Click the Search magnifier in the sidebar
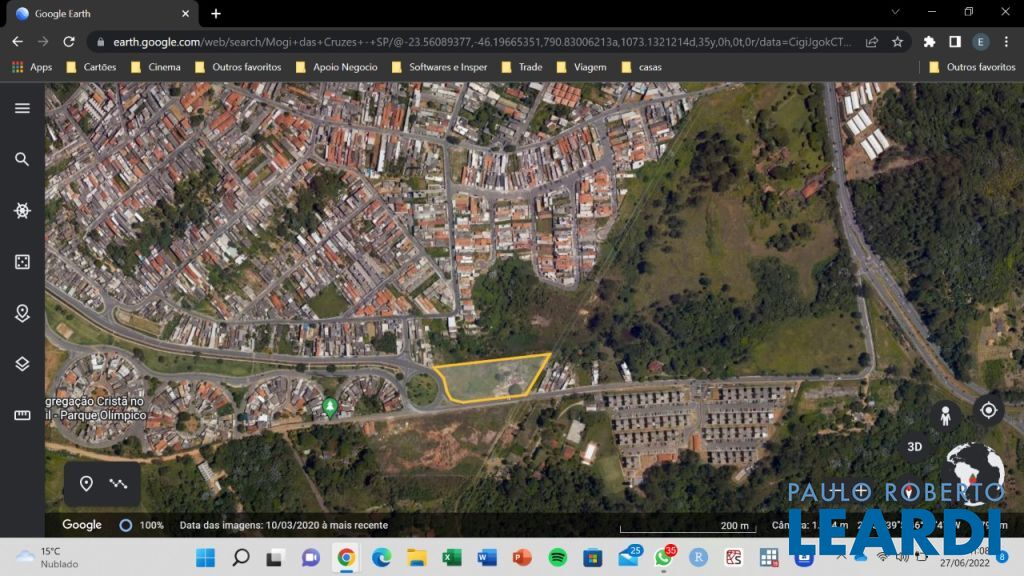The width and height of the screenshot is (1024, 576). click(x=22, y=159)
